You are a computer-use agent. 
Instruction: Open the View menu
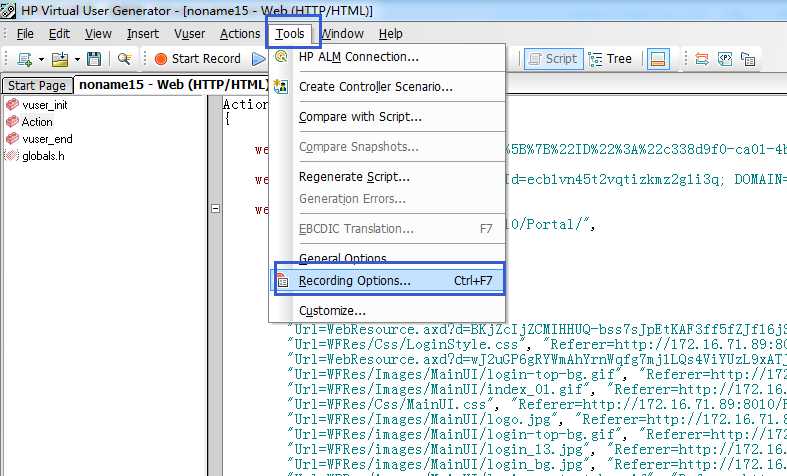click(98, 34)
